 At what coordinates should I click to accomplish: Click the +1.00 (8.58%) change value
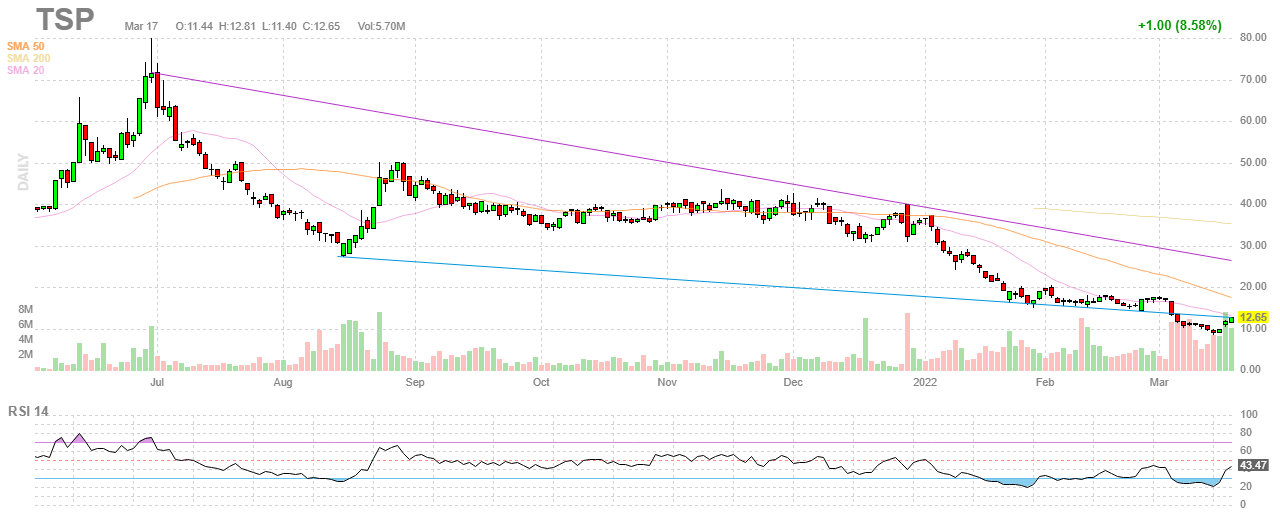point(1179,25)
